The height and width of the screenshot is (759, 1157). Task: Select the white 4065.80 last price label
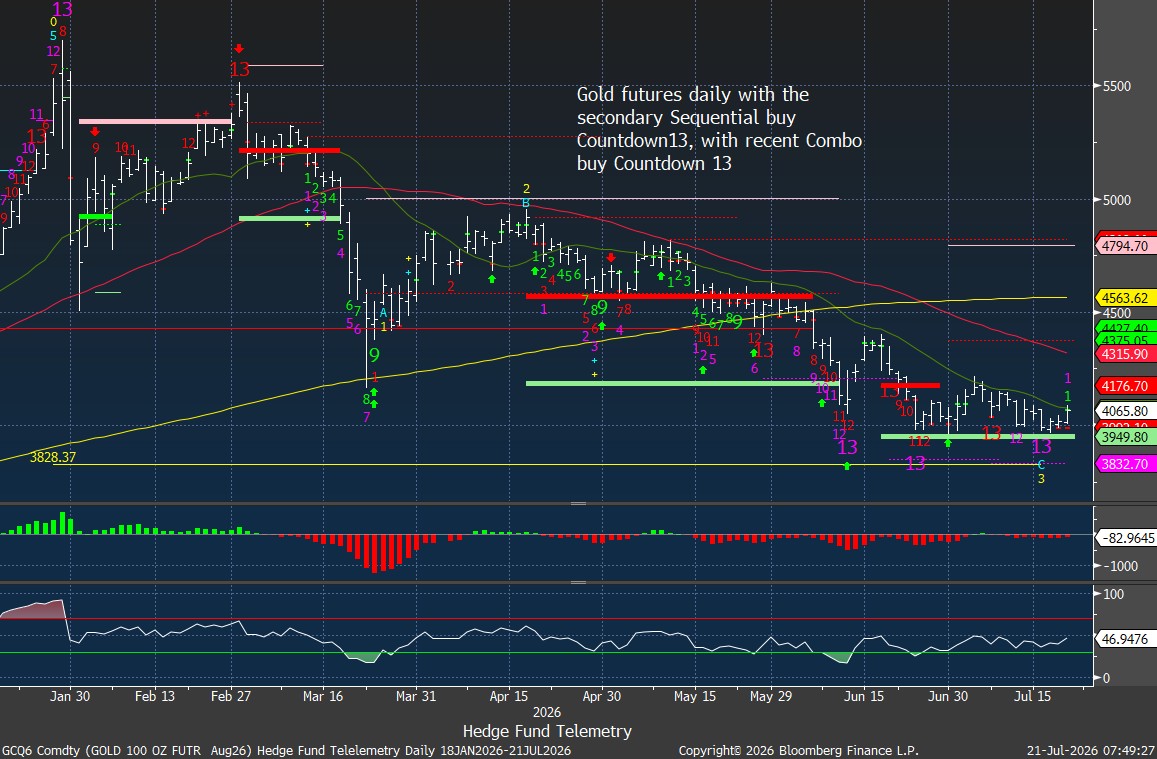tap(1125, 411)
